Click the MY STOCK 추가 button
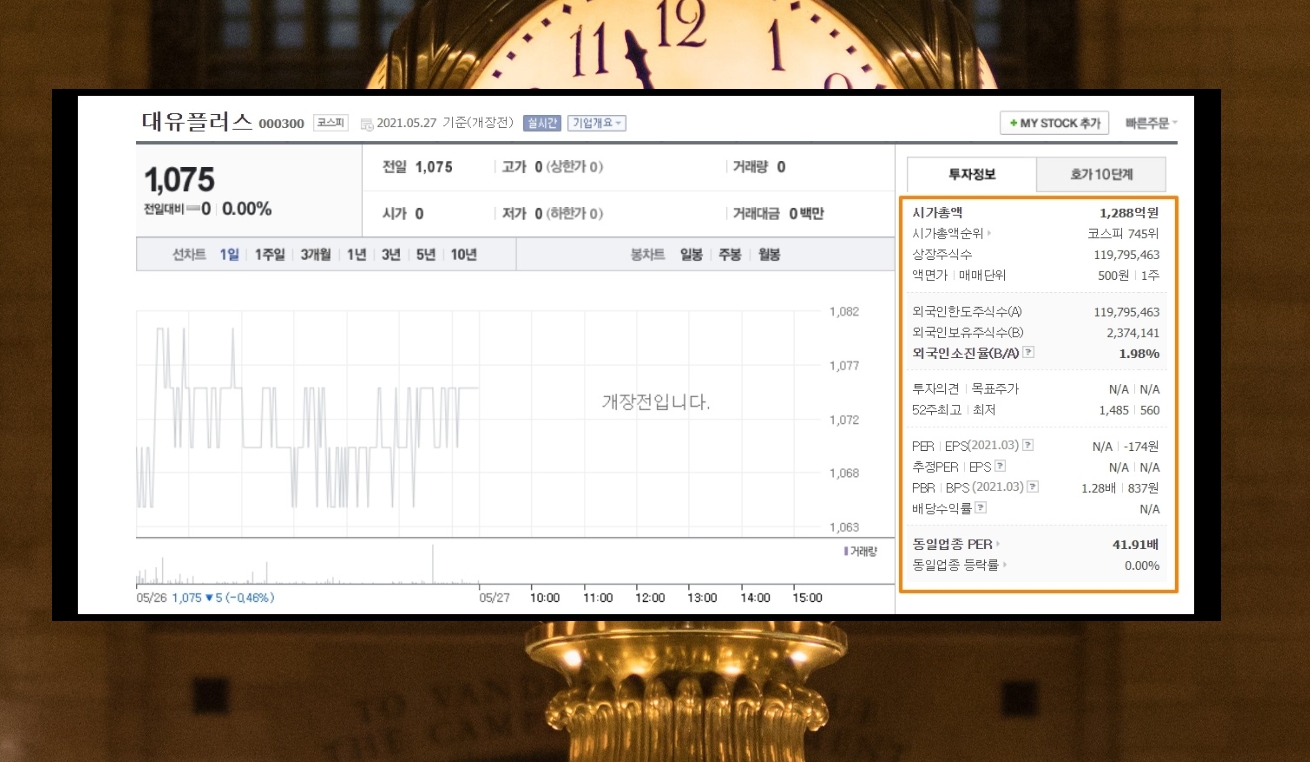This screenshot has height=762, width=1310. pos(1054,123)
